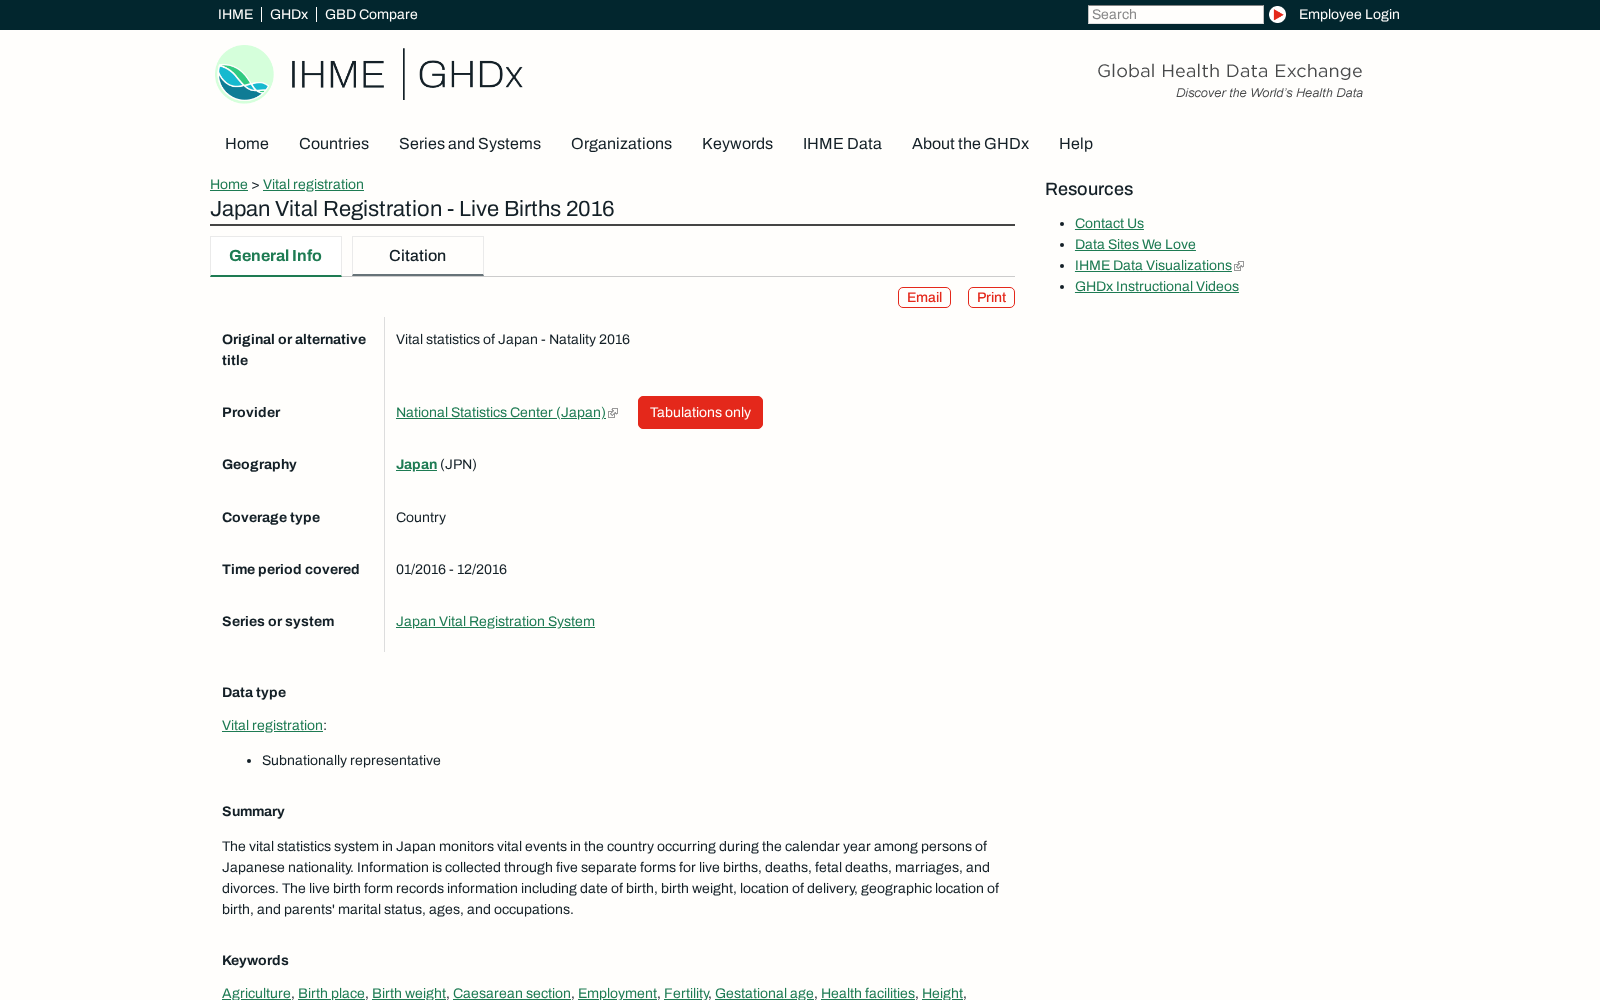Click the Subnationally representative list item
1600x1000 pixels.
point(351,761)
